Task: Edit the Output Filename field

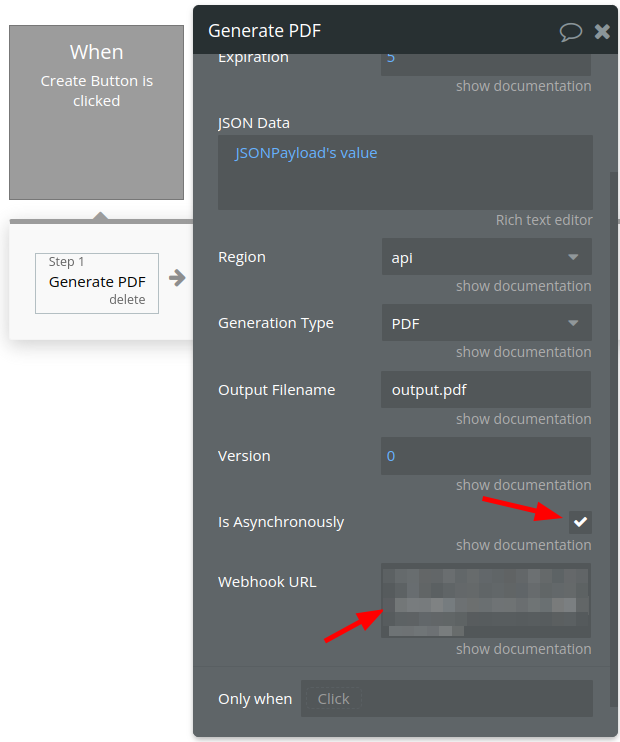Action: coord(486,390)
